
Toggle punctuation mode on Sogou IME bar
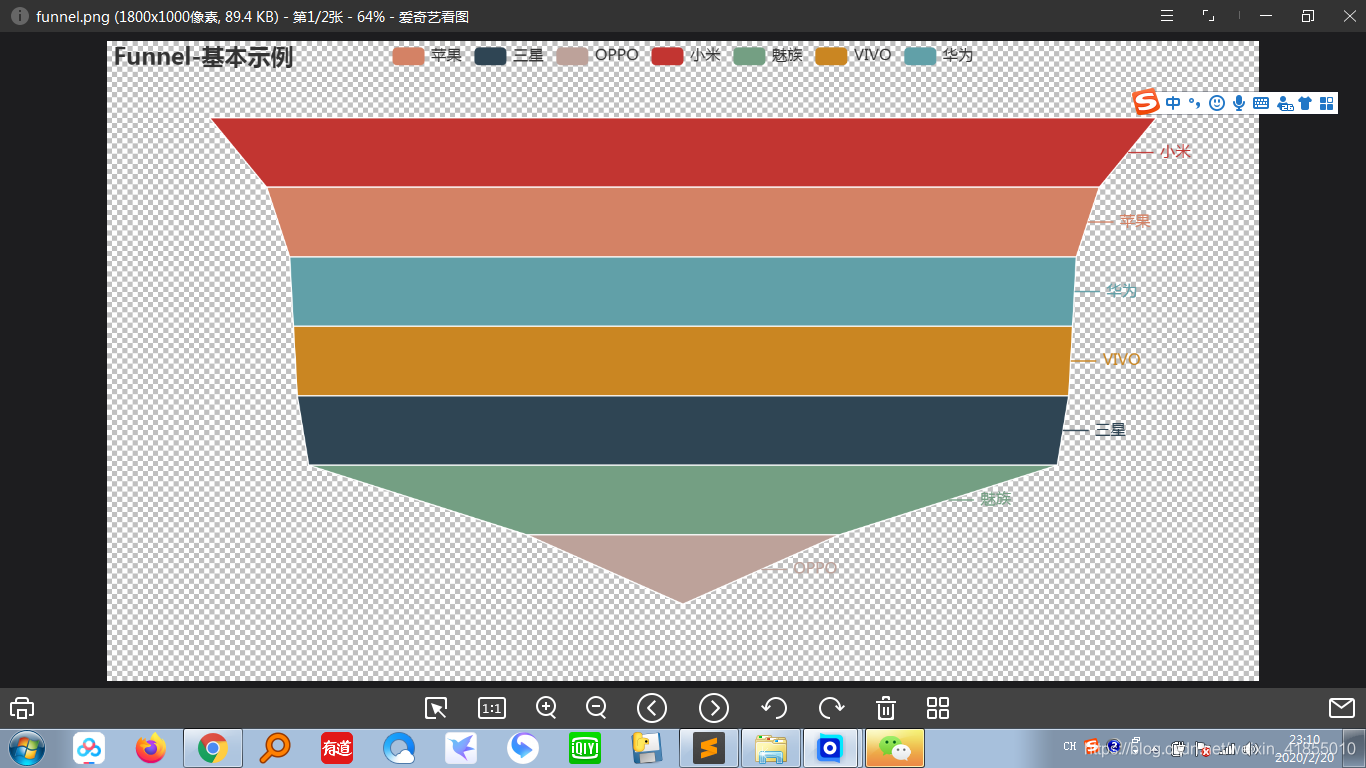click(x=1195, y=103)
